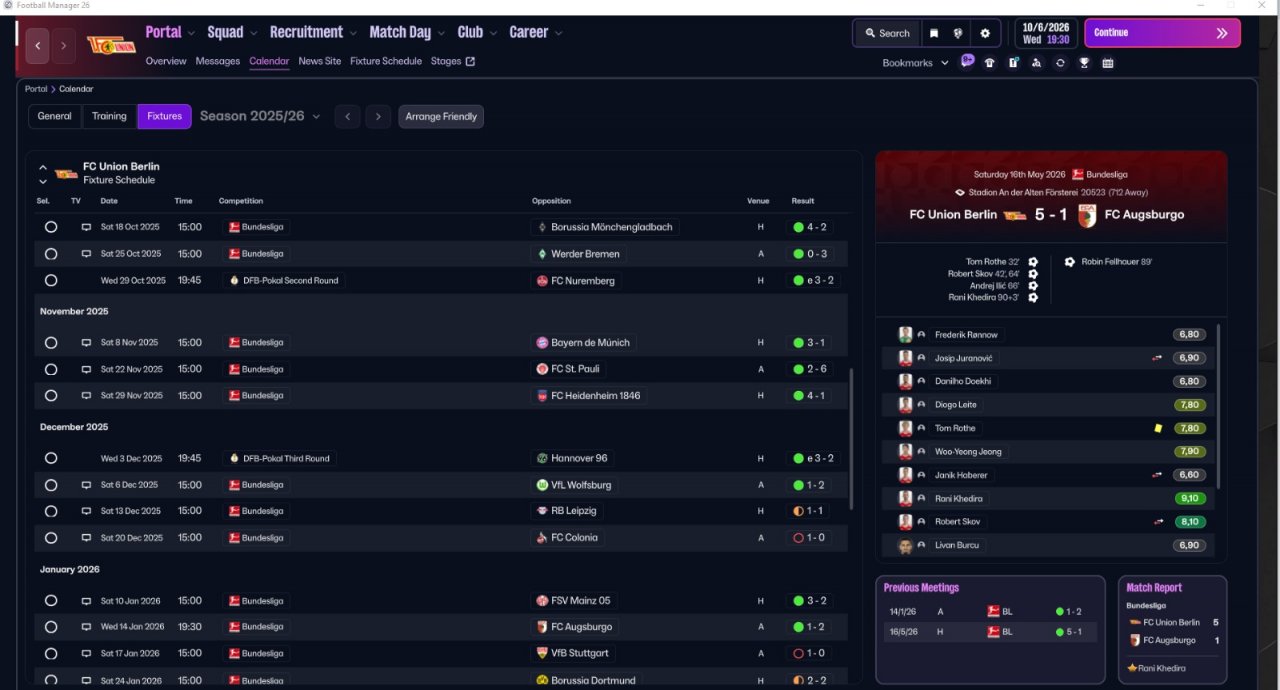Go to next season with right arrow
This screenshot has height=690, width=1280.
coord(378,117)
